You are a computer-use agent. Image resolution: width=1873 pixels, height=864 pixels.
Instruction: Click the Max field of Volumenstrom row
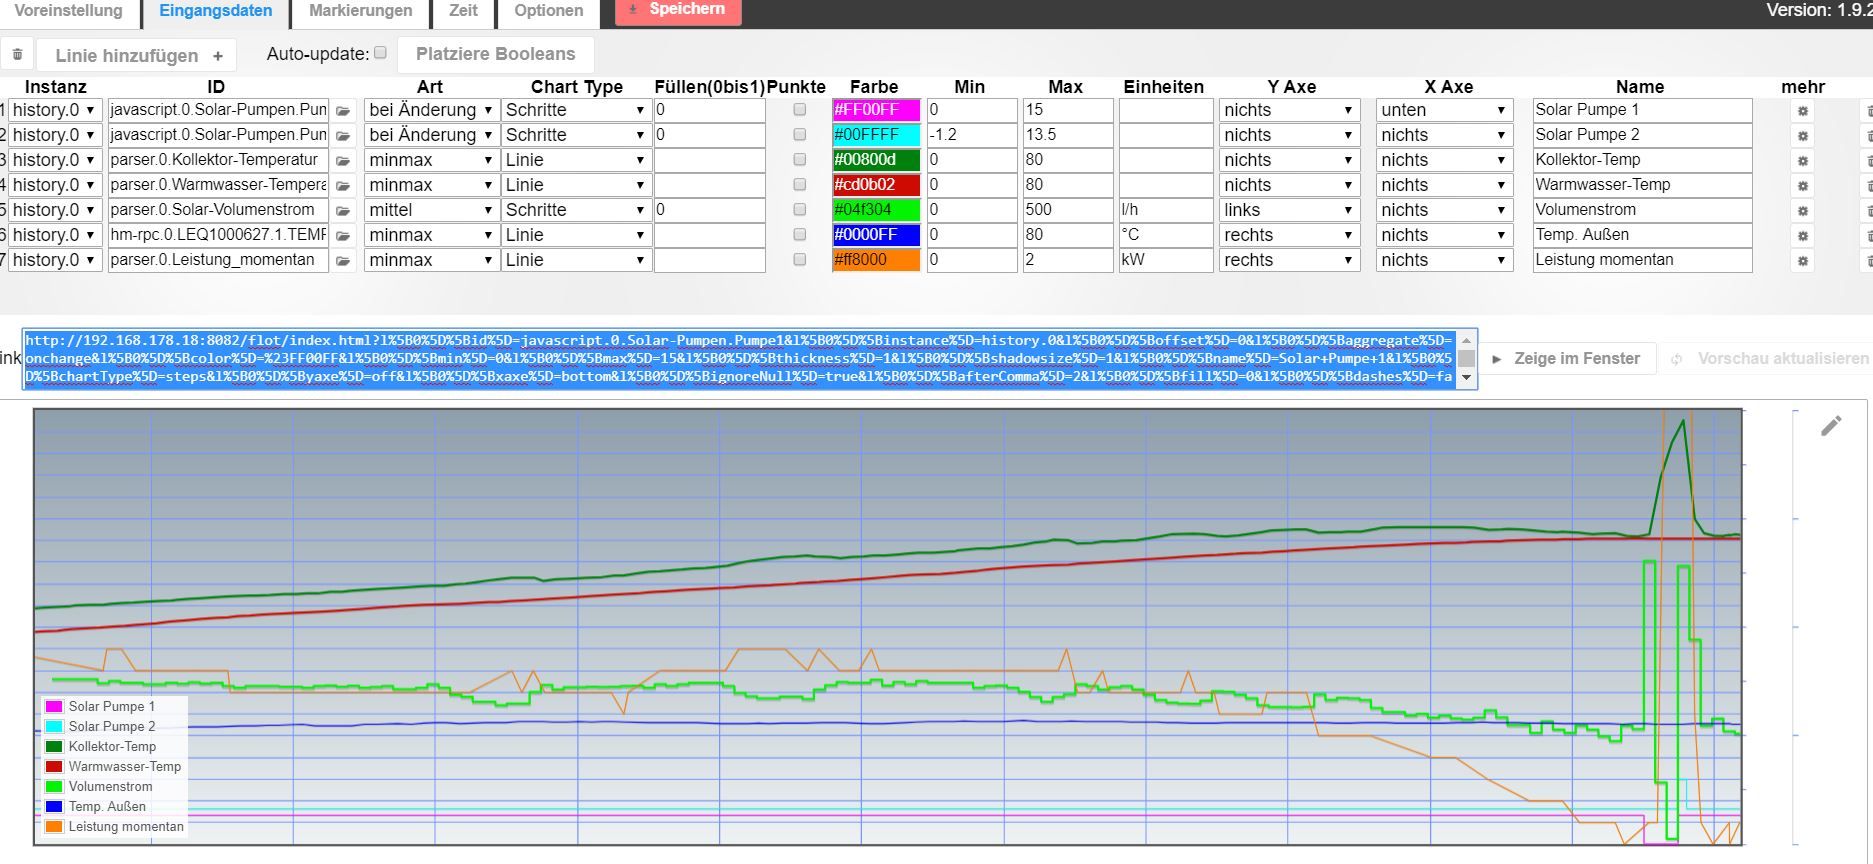pyautogui.click(x=1067, y=210)
